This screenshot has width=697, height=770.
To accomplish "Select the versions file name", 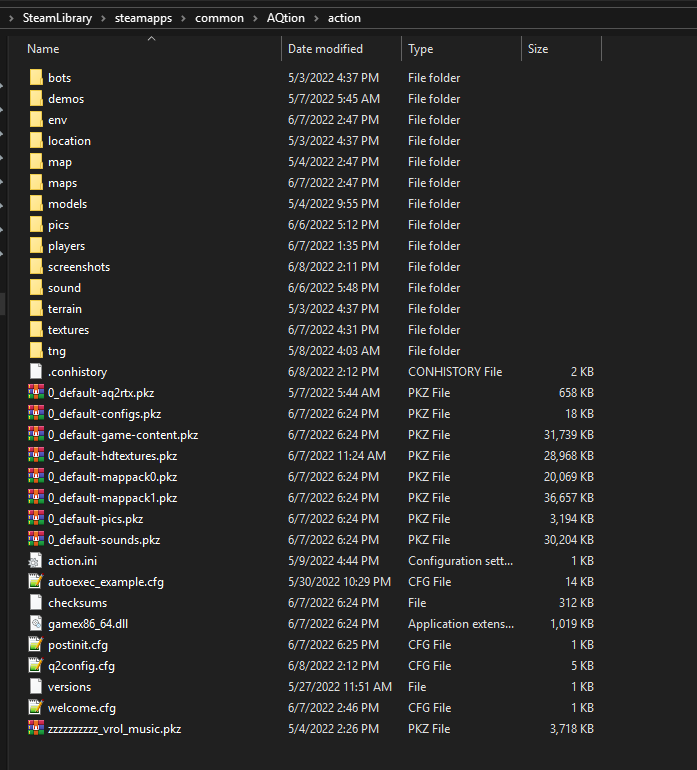I will point(69,687).
